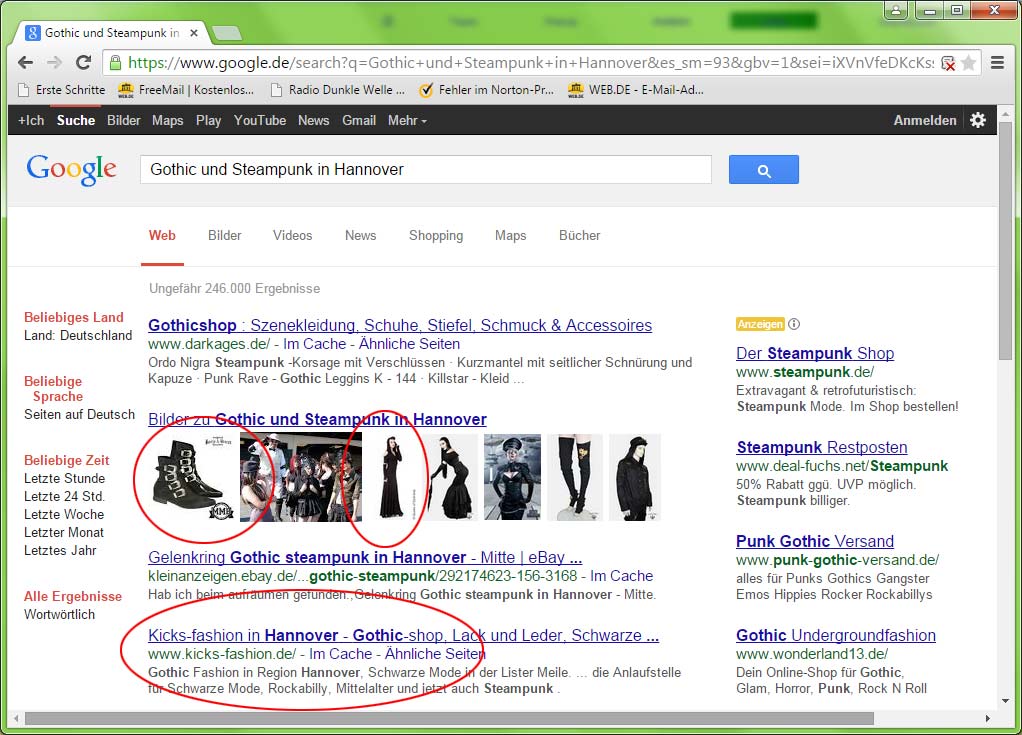Filter results to Letzte 24 Std.

point(65,497)
